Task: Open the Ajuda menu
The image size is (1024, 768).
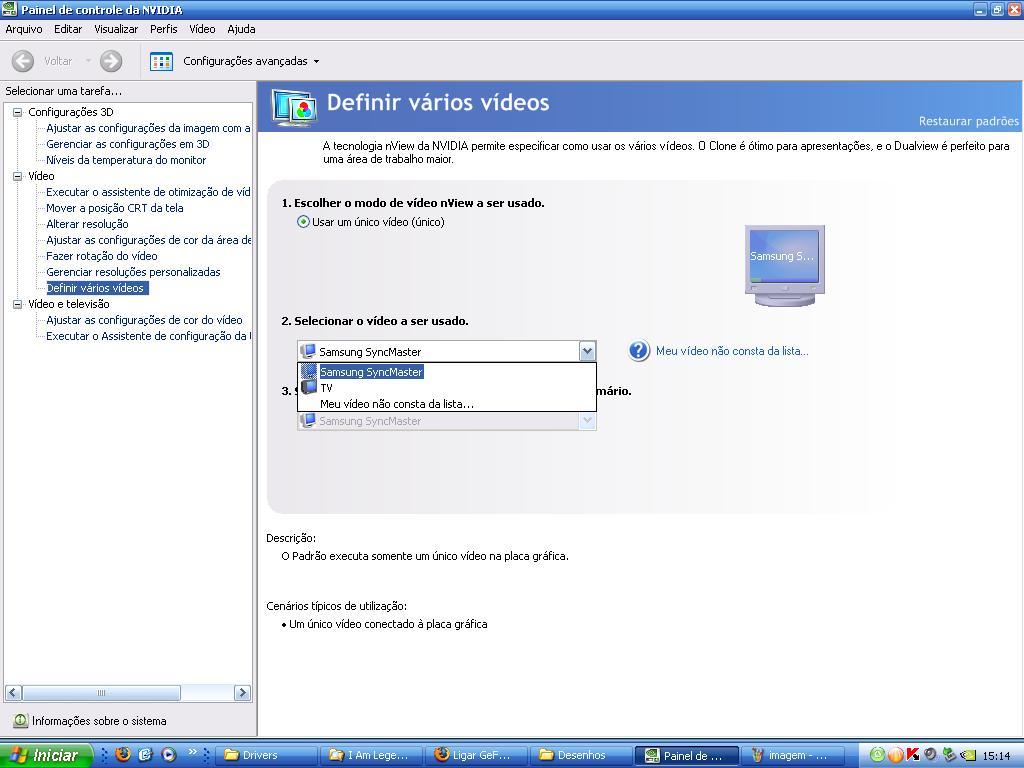Action: point(241,29)
